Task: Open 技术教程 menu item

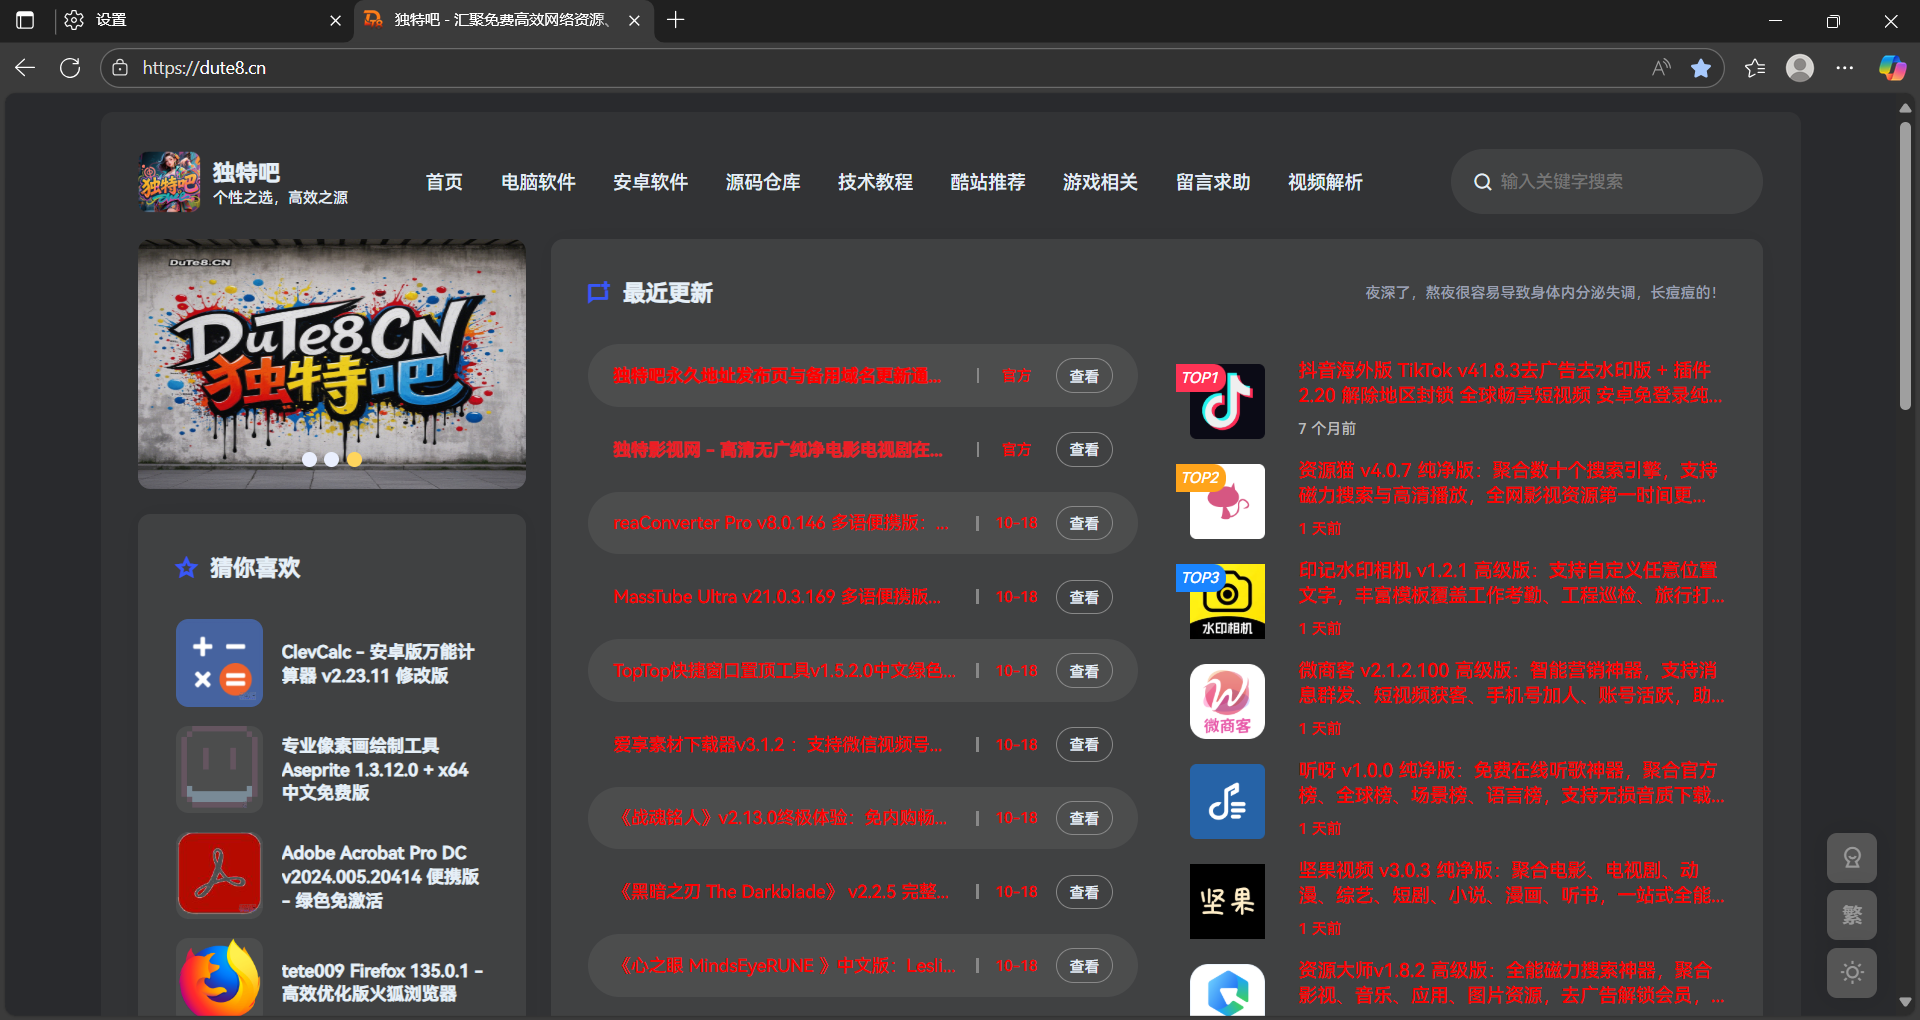Action: [875, 182]
